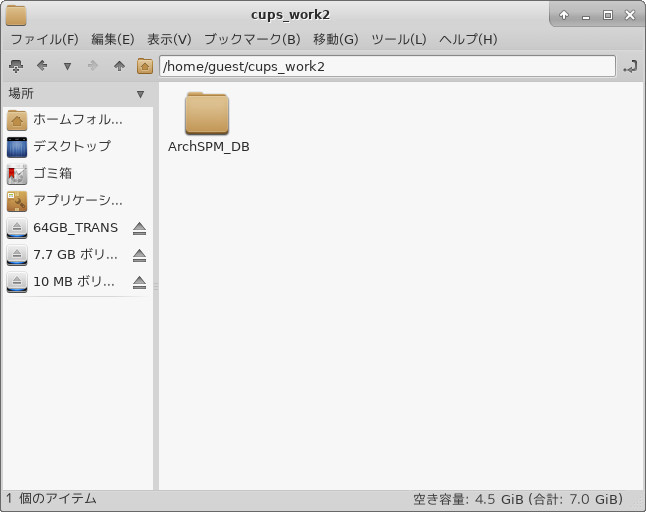Expand the 場所 side pane dropdown
The width and height of the screenshot is (646, 512).
click(140, 94)
